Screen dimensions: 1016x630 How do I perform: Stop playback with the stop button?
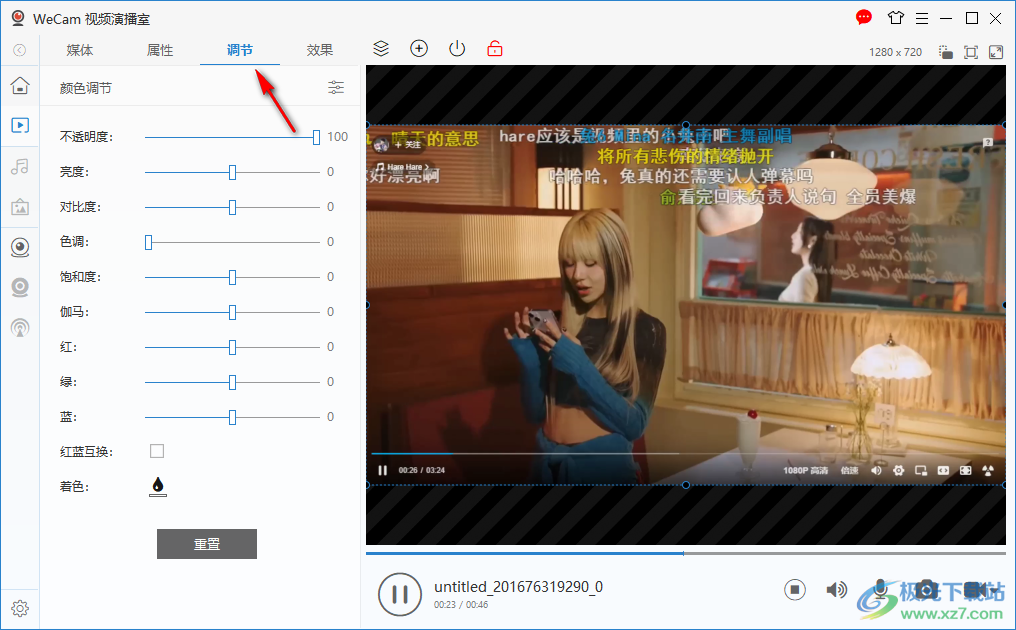coord(794,590)
